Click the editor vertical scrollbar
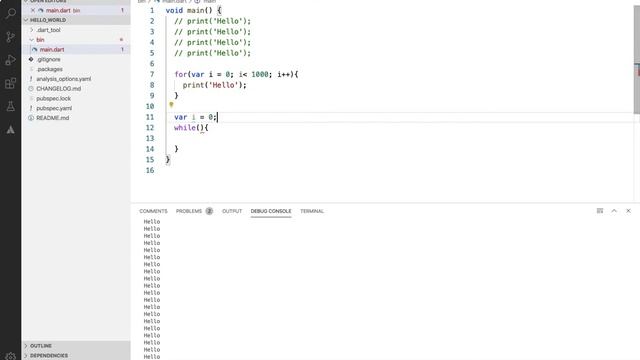This screenshot has width=640, height=360. (x=636, y=59)
